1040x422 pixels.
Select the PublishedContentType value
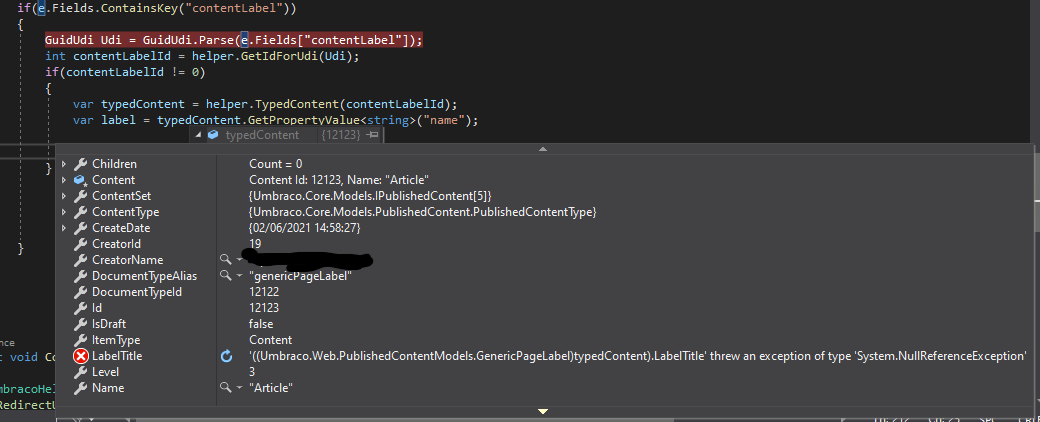(422, 212)
